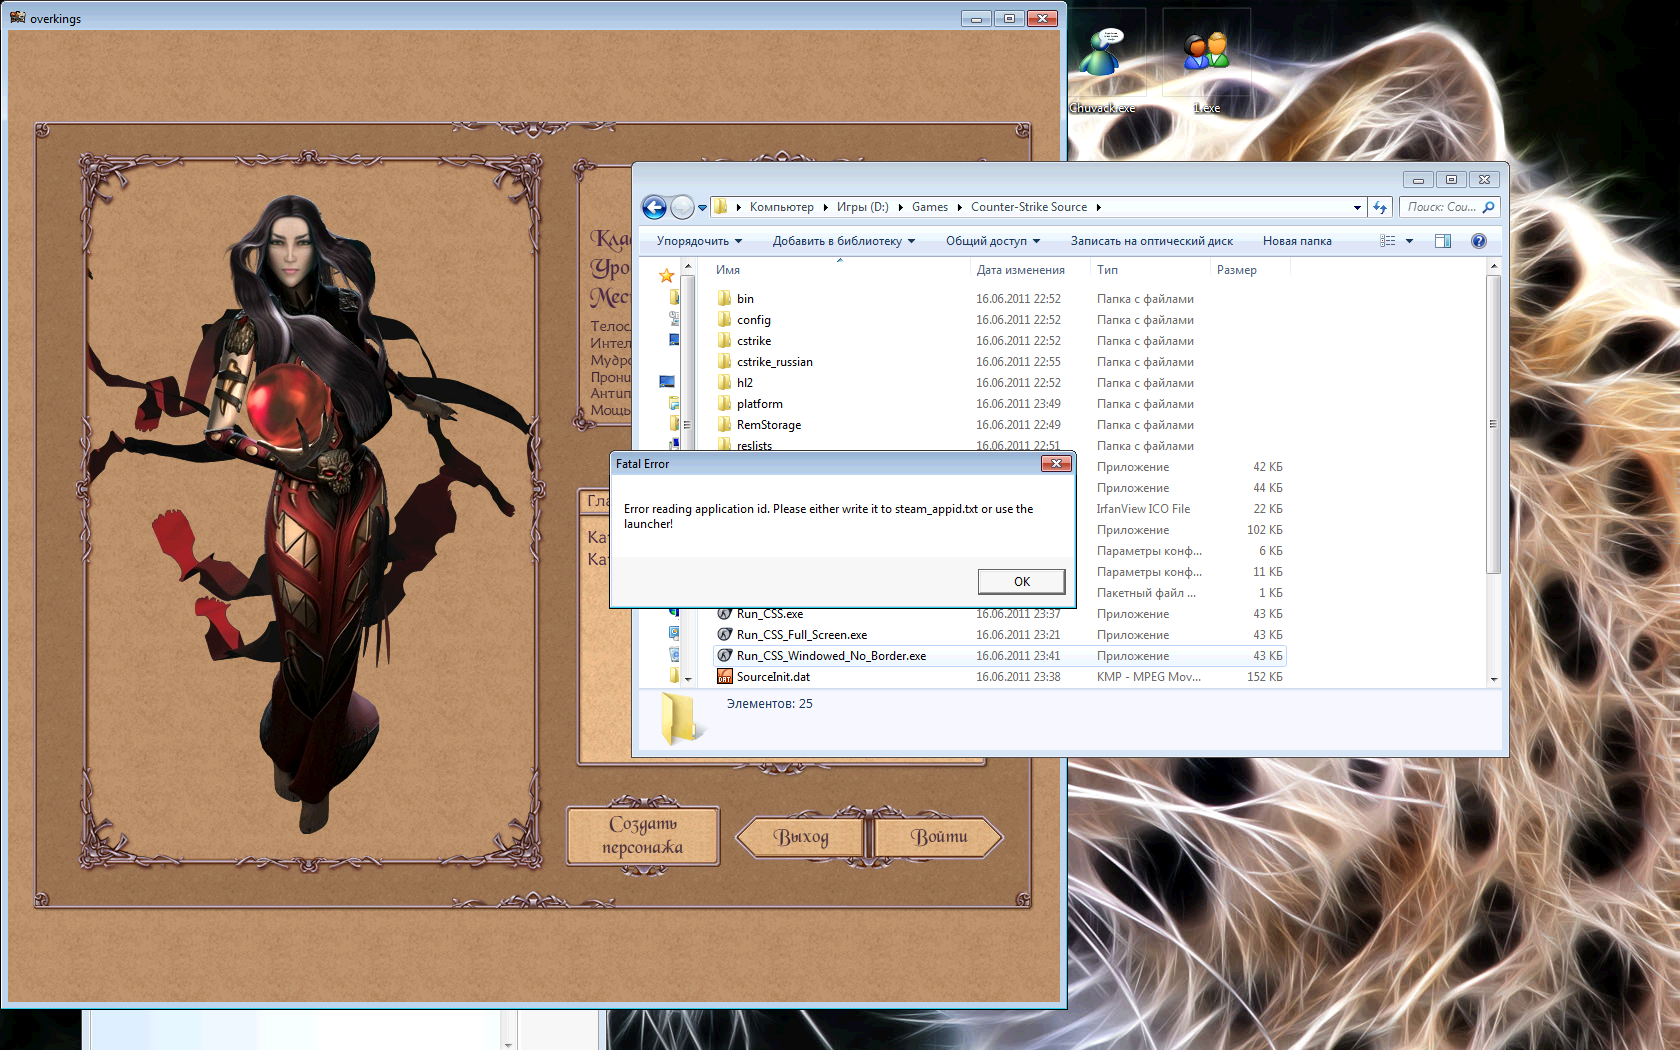Select the config folder icon

[725, 319]
